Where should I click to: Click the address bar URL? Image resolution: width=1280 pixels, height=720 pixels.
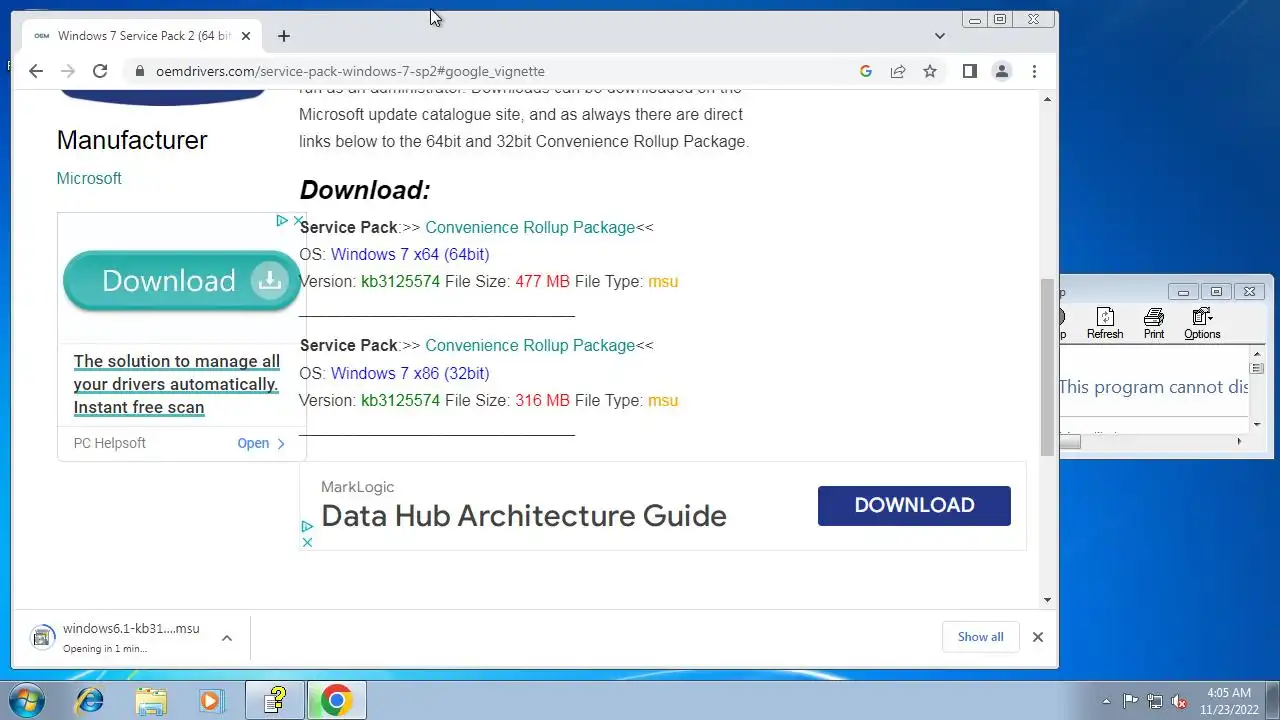pos(350,71)
